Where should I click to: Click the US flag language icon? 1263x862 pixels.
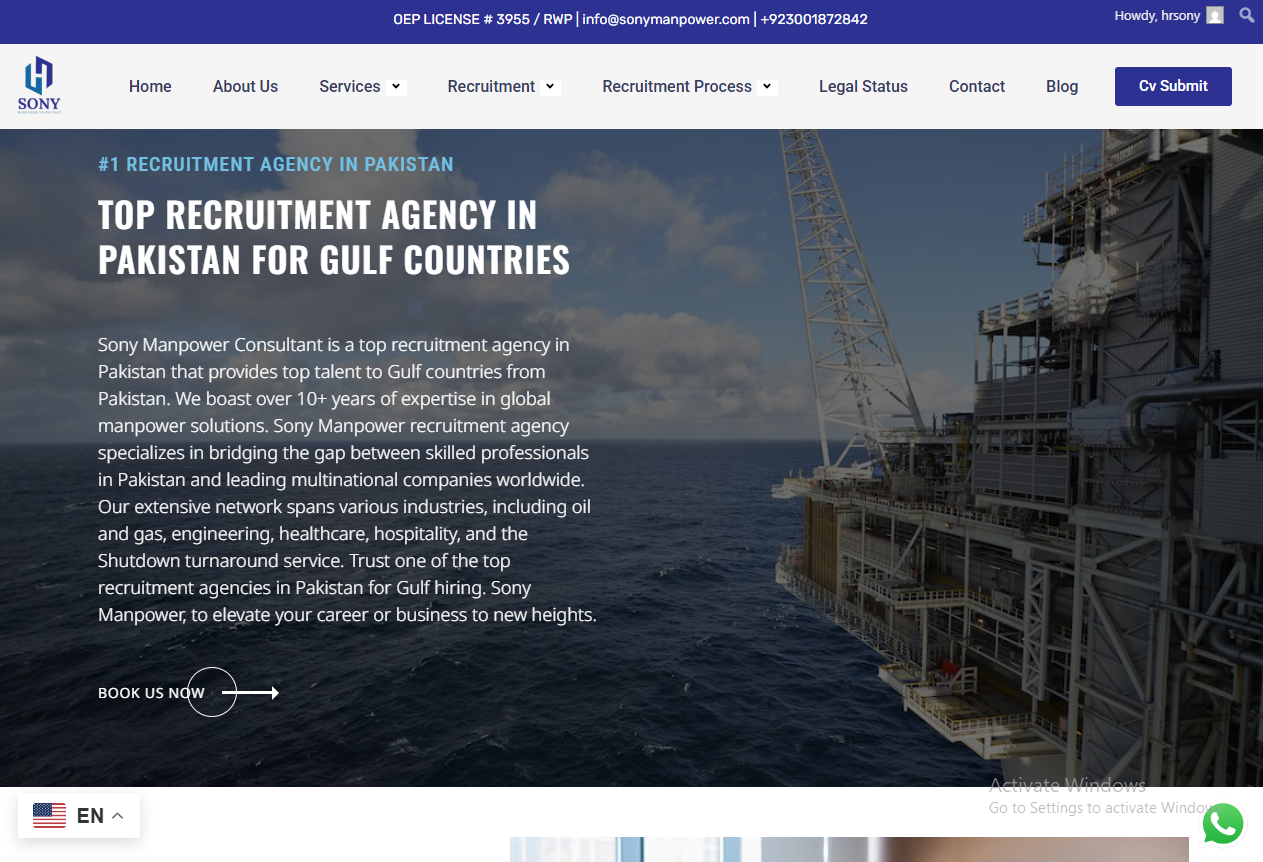pyautogui.click(x=49, y=816)
